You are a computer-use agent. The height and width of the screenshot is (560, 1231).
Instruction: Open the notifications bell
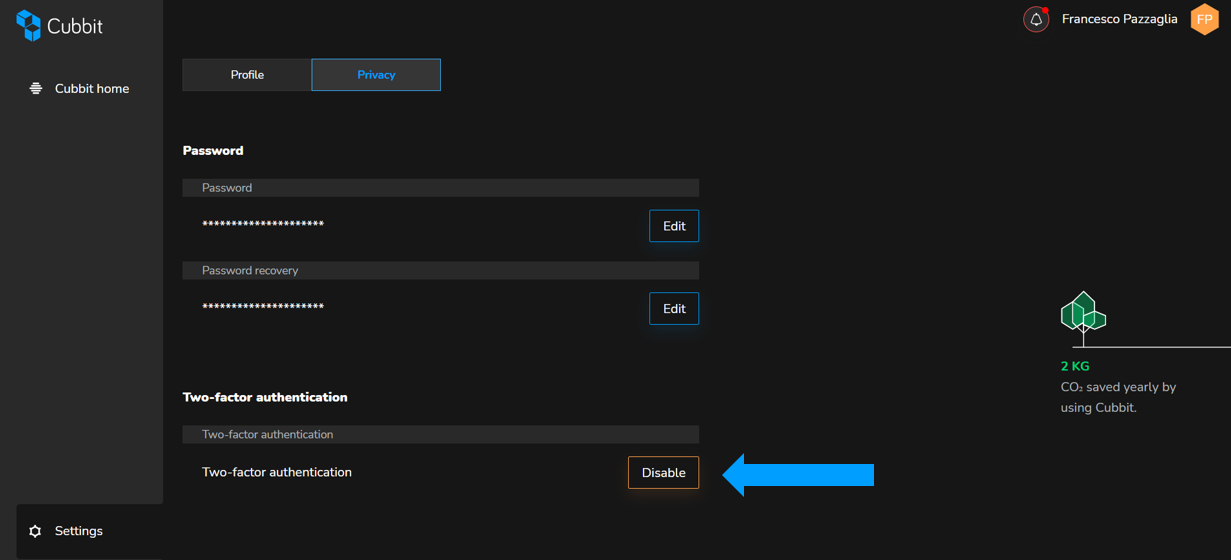[1036, 19]
